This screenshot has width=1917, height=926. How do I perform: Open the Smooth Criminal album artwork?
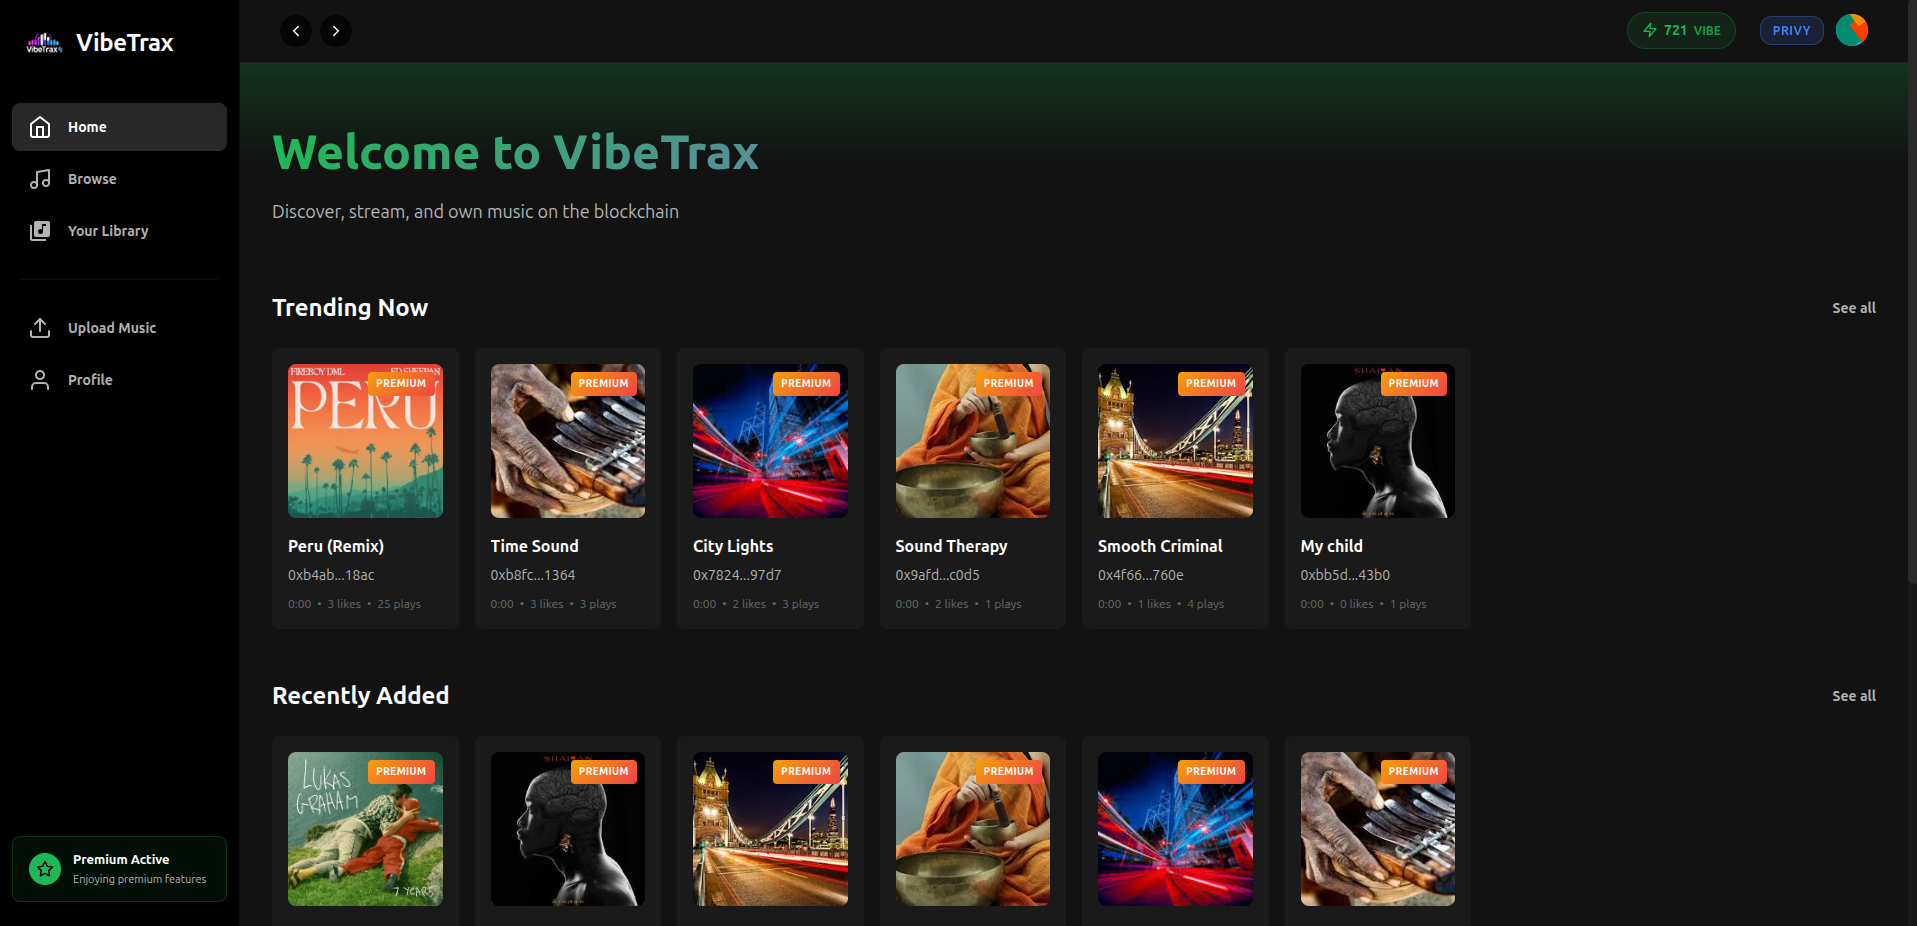click(x=1174, y=441)
